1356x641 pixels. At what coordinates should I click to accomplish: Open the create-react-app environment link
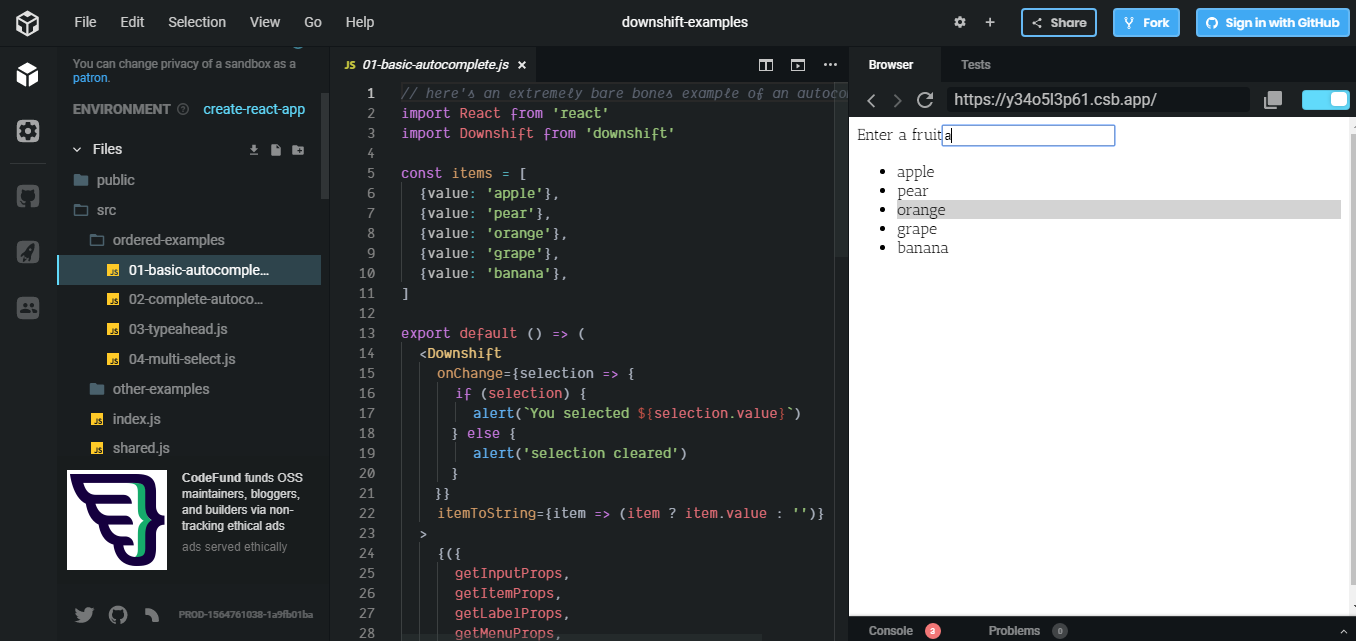pos(254,110)
